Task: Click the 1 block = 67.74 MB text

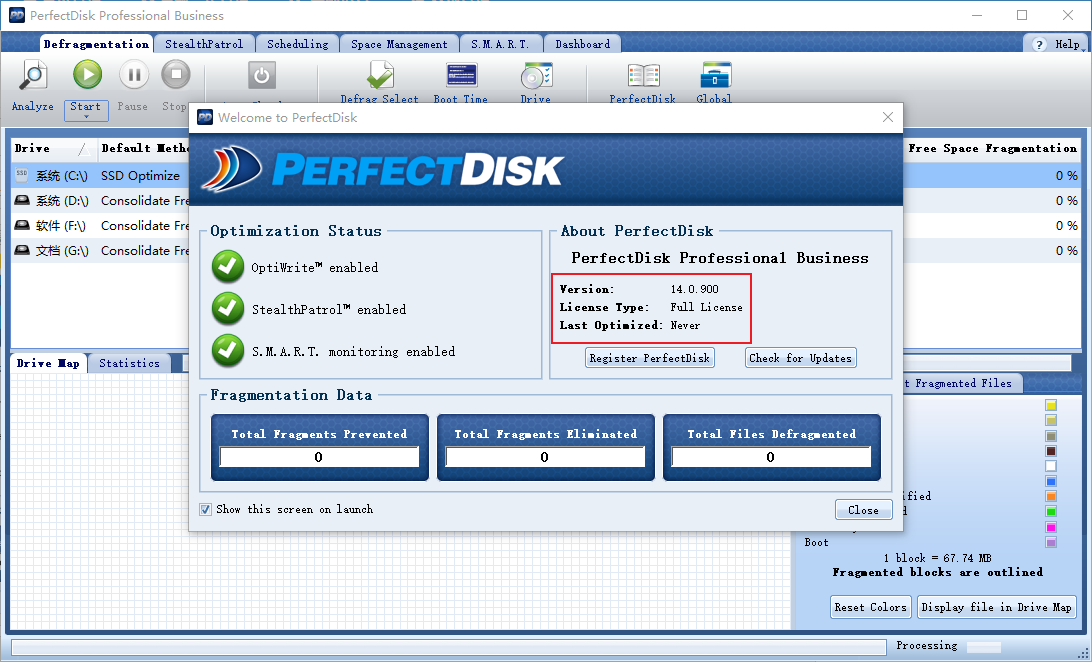Action: click(x=937, y=558)
